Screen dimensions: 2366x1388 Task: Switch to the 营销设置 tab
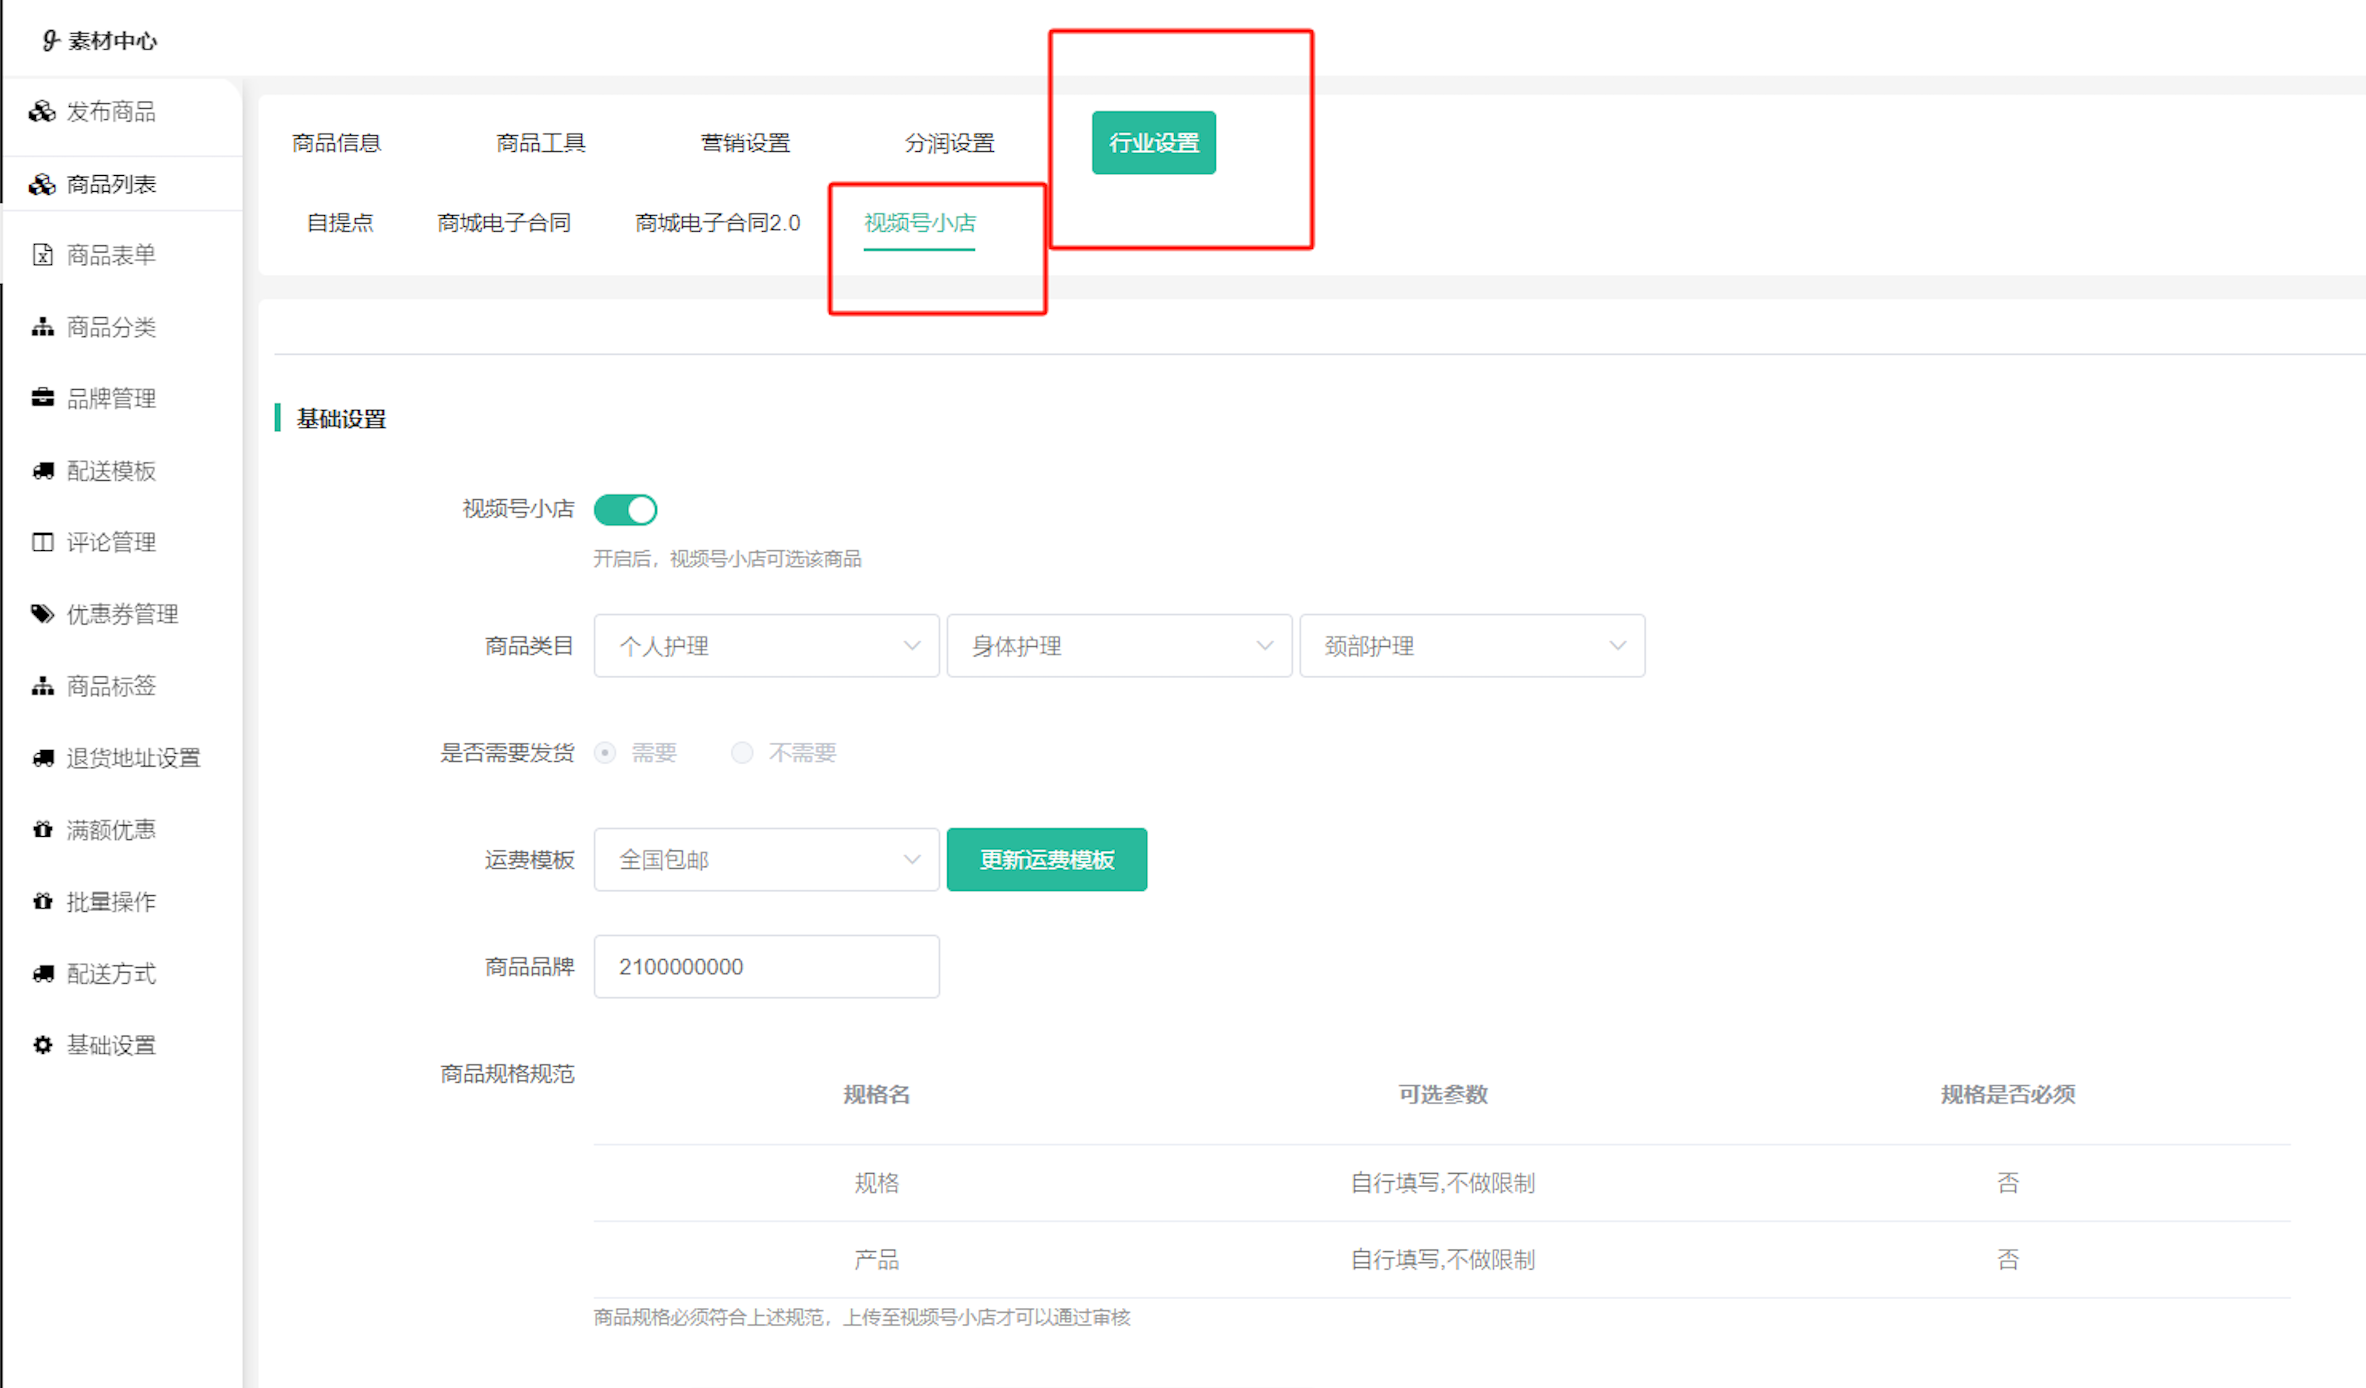tap(745, 143)
